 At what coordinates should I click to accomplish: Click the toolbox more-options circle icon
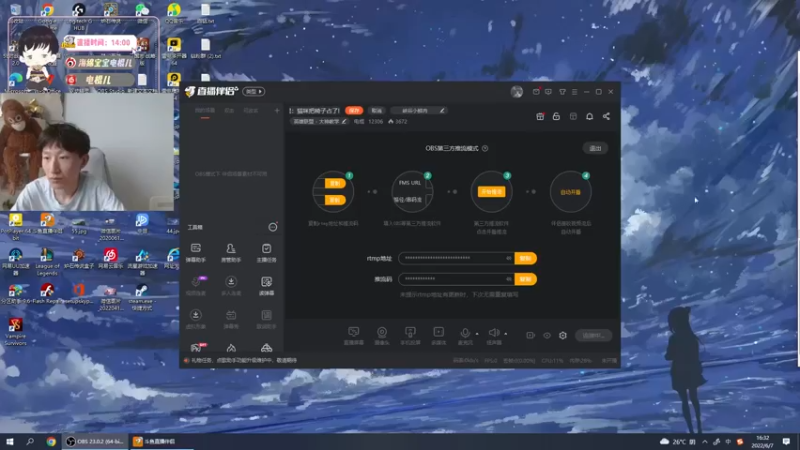[273, 227]
